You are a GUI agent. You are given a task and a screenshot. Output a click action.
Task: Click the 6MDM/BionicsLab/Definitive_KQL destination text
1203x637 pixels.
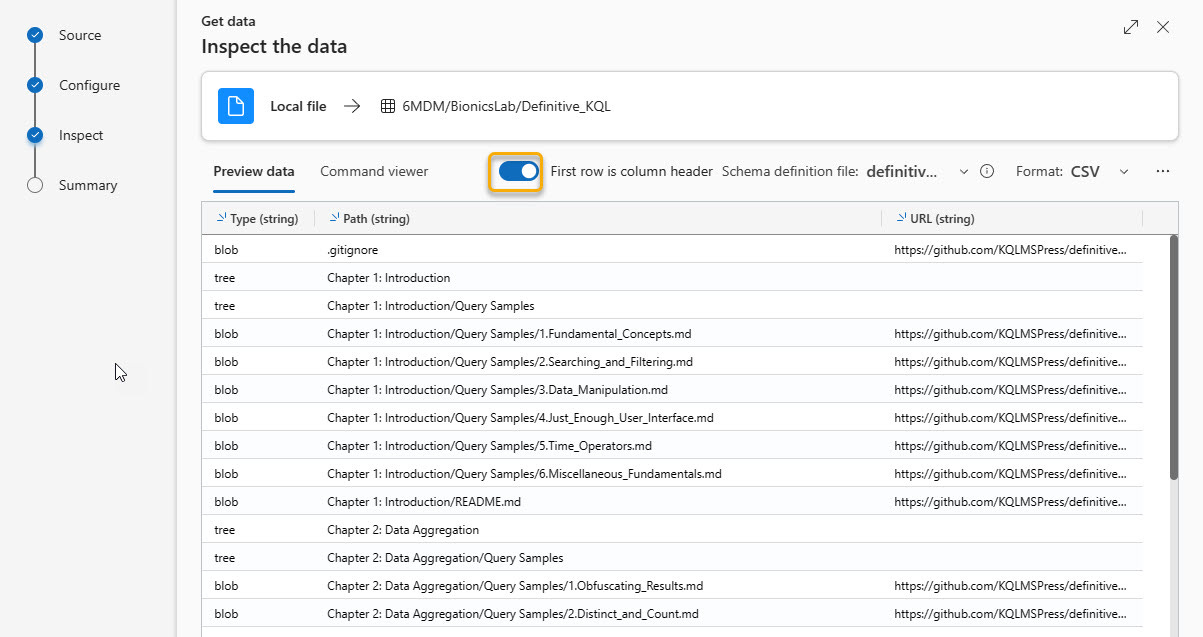(x=506, y=106)
